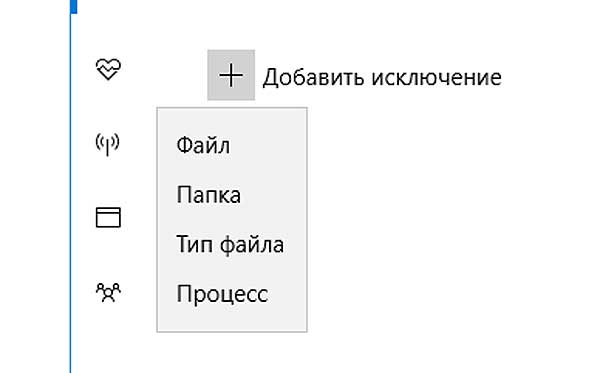The height and width of the screenshot is (373, 600).
Task: Click the plus icon to add exclusion
Action: tap(231, 75)
